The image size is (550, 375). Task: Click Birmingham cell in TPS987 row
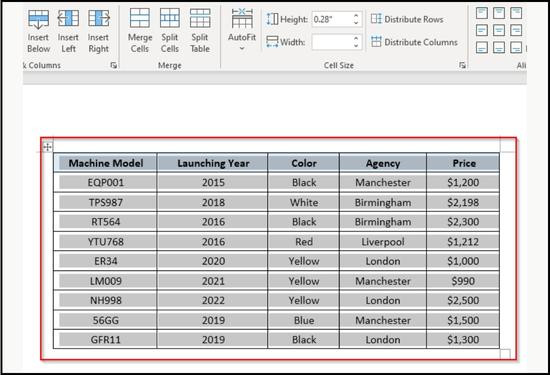[383, 202]
